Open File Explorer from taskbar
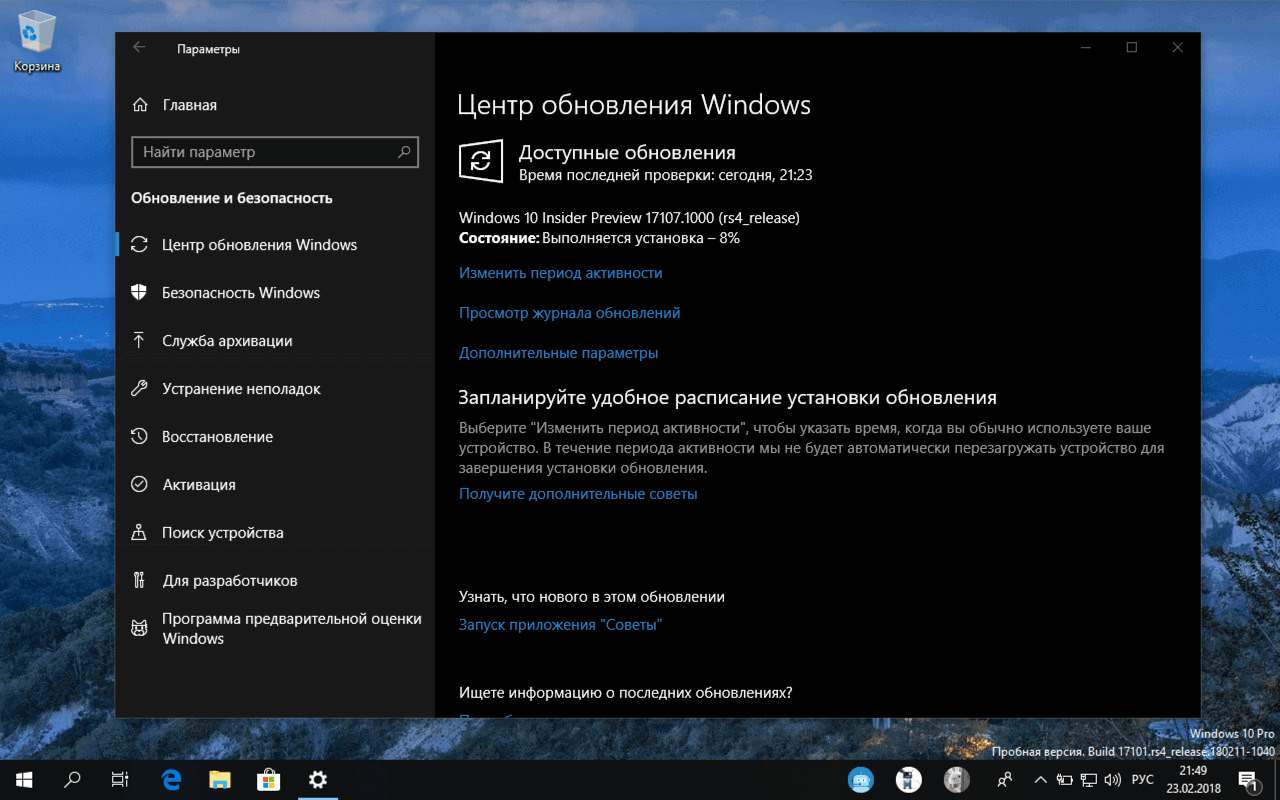1280x800 pixels. pos(220,780)
